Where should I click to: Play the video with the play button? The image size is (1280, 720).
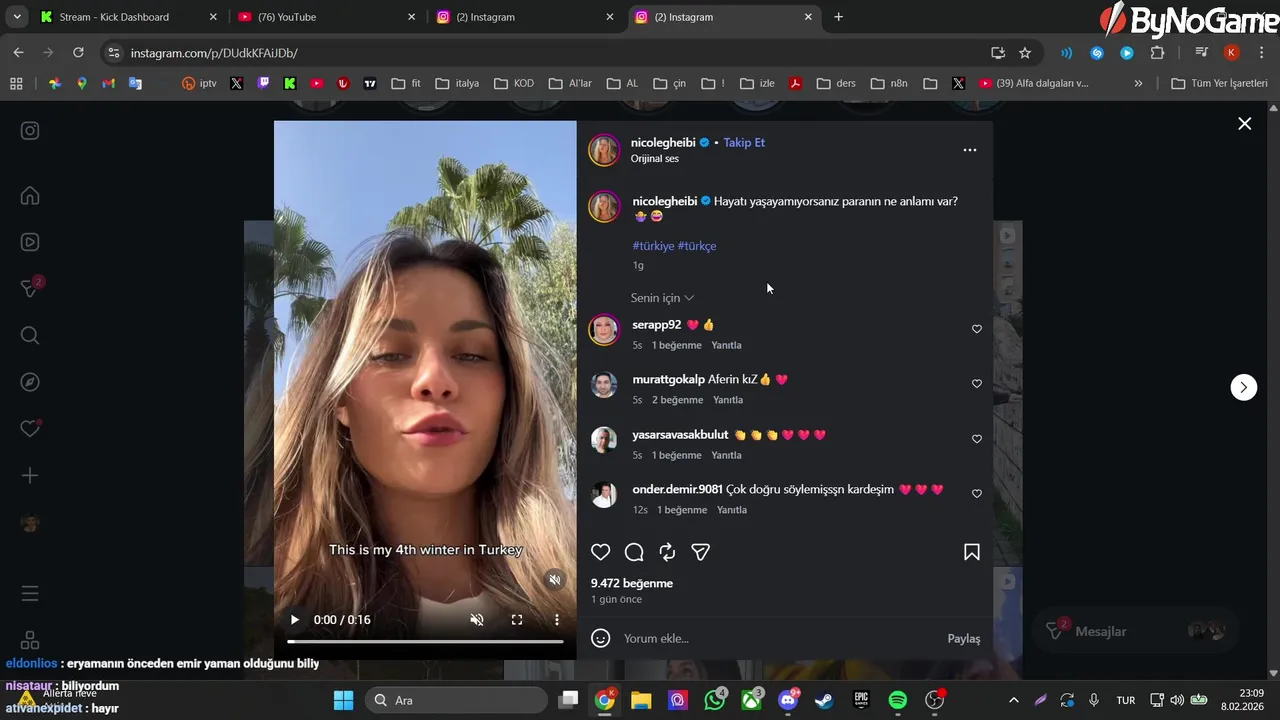(294, 620)
